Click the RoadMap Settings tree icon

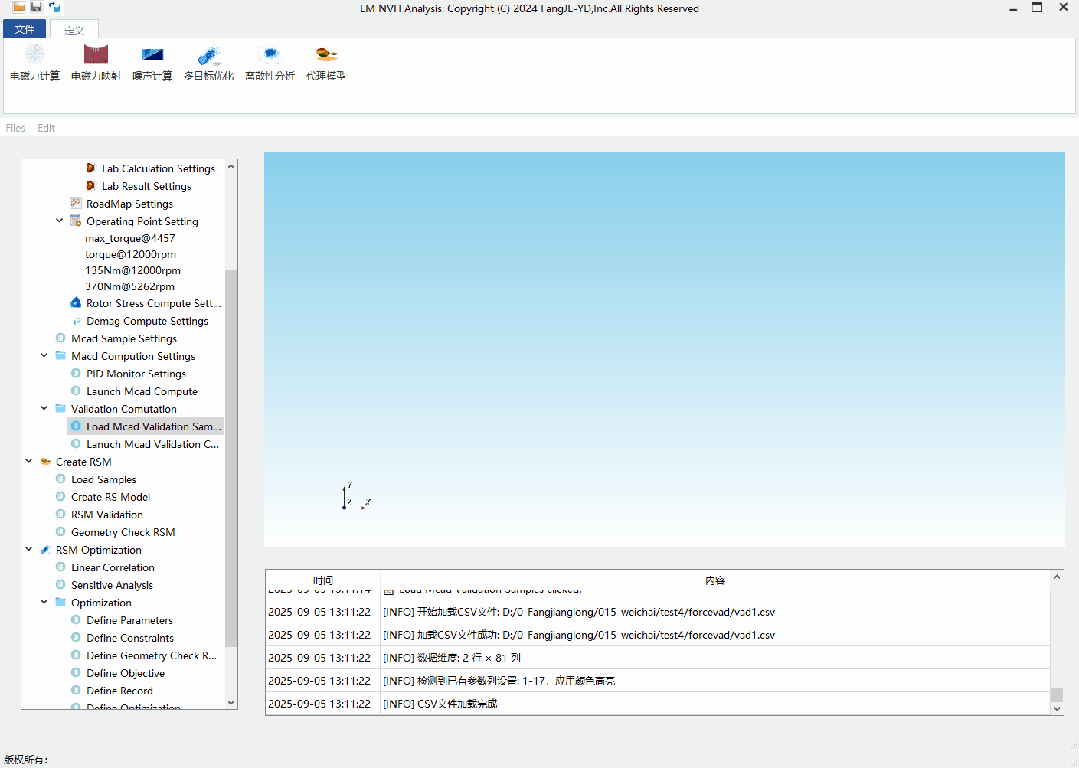pyautogui.click(x=76, y=204)
